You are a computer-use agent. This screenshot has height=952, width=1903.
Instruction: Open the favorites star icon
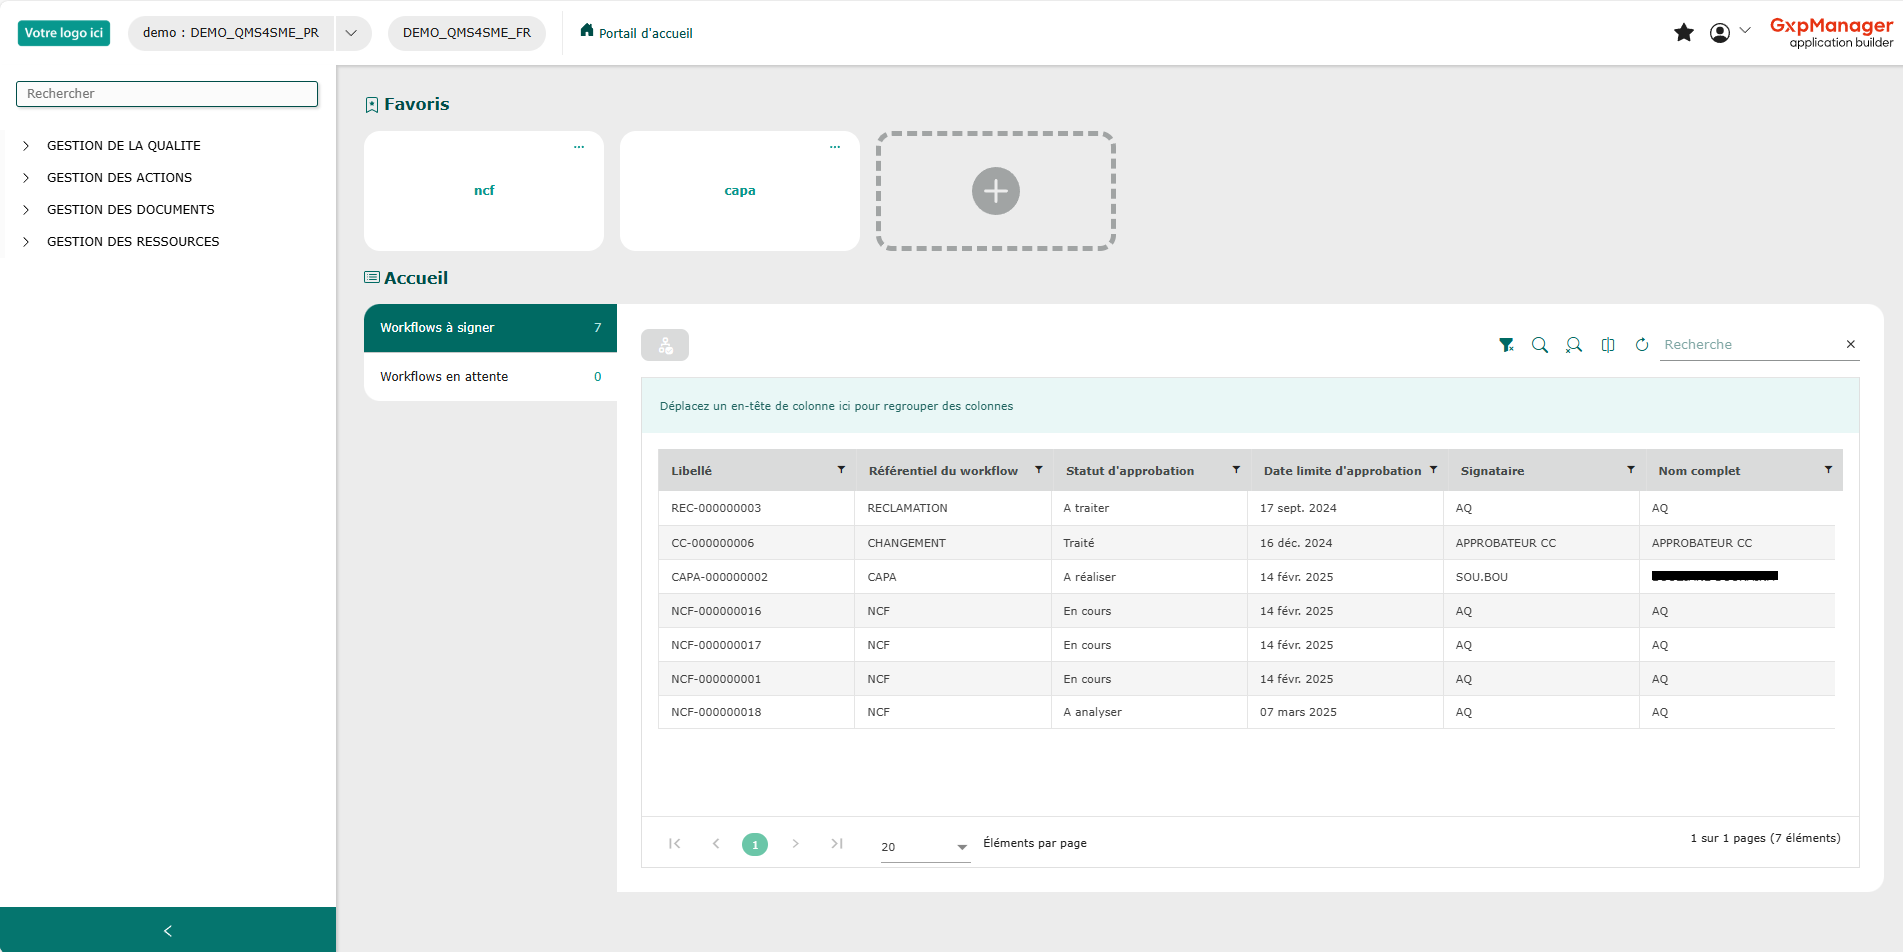(x=1684, y=33)
